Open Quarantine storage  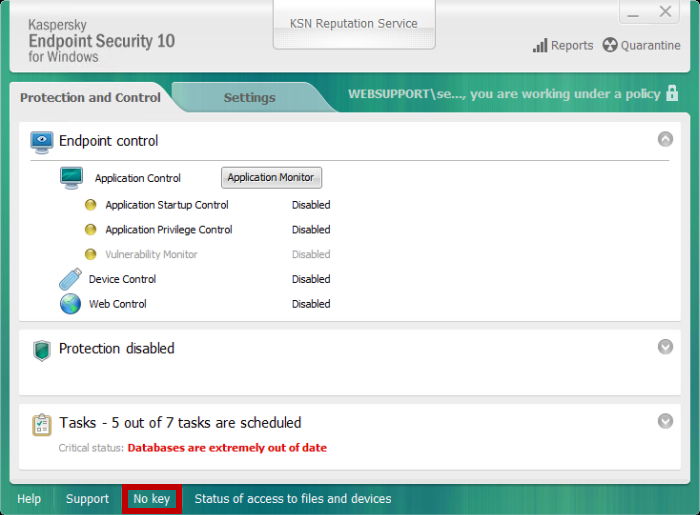point(642,46)
